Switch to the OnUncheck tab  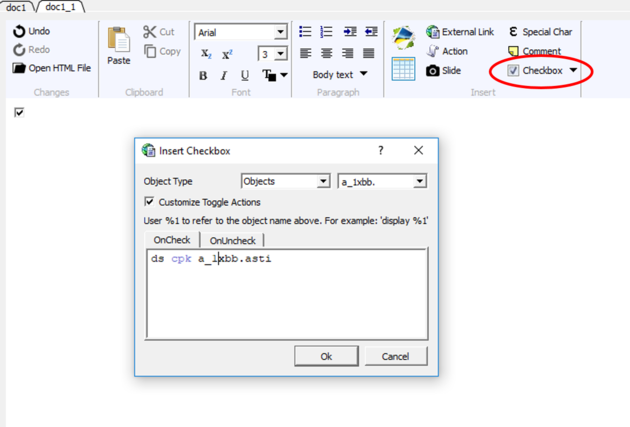click(x=232, y=240)
